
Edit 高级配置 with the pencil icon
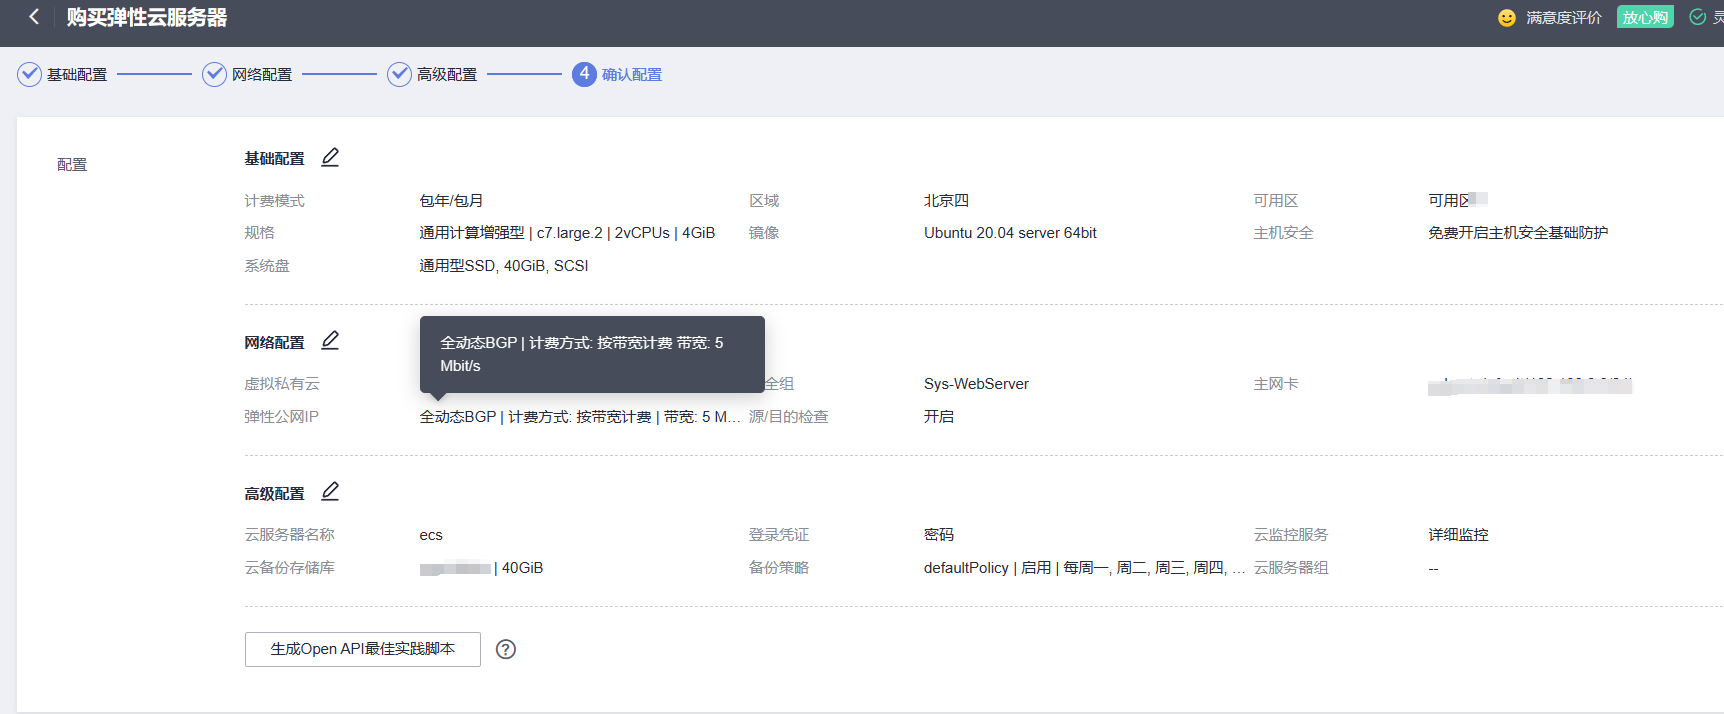pos(330,491)
